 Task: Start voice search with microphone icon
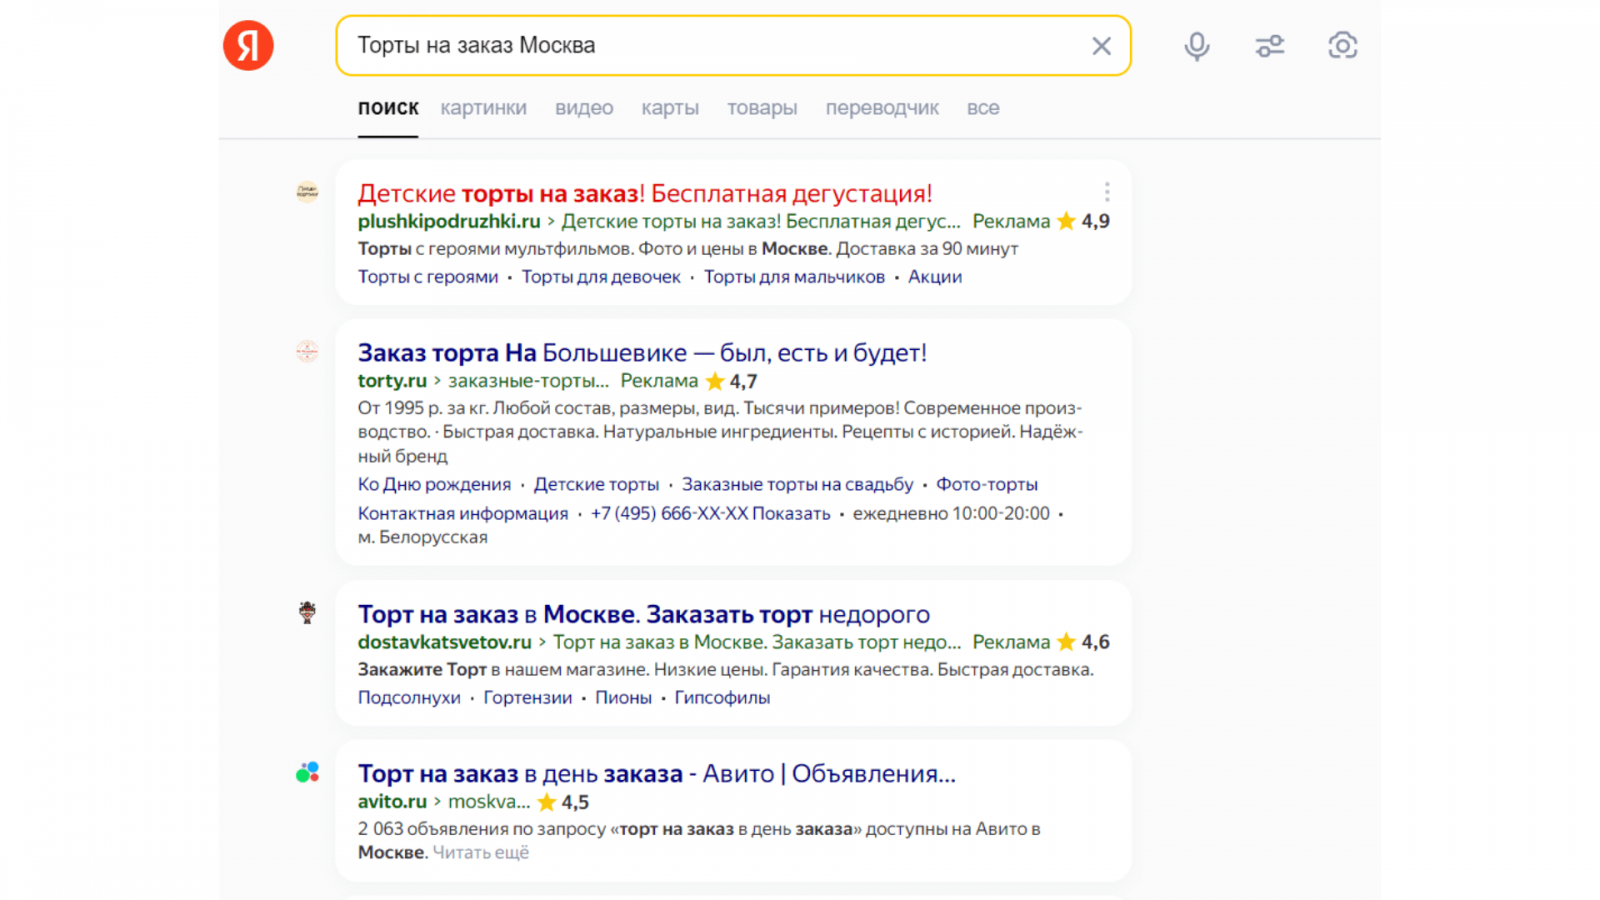(1197, 46)
